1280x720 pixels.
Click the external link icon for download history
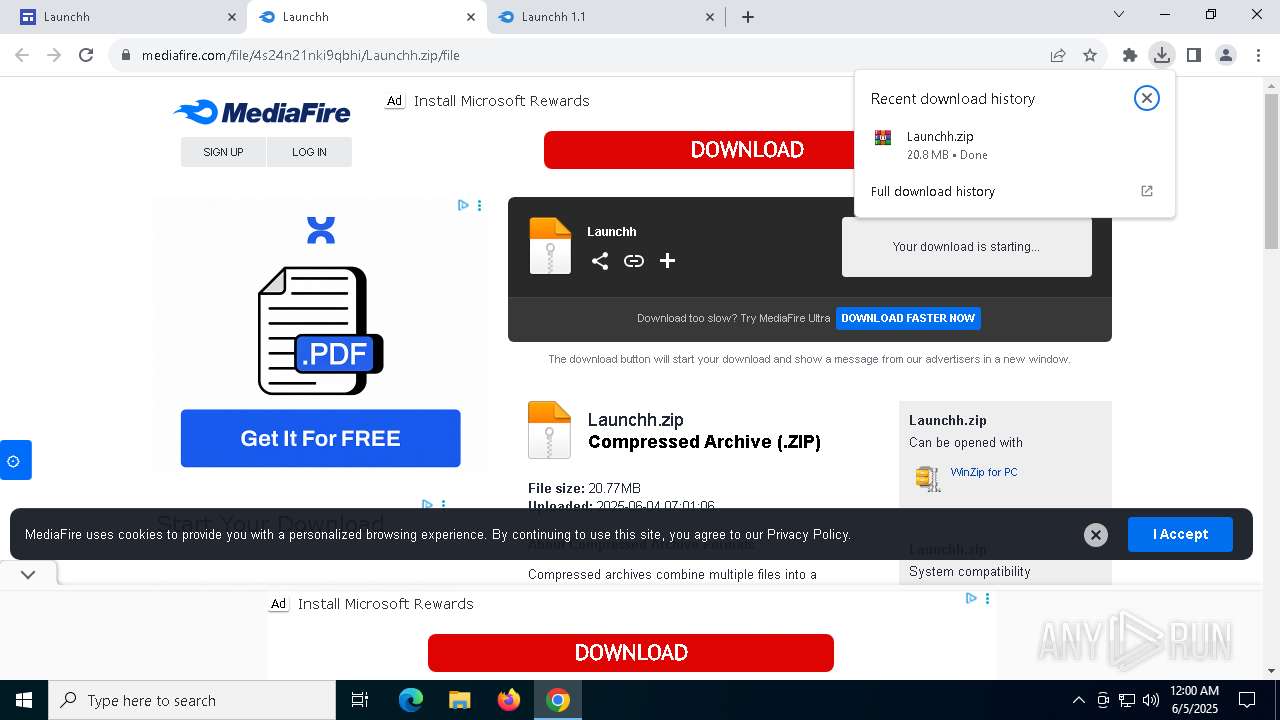click(1147, 191)
